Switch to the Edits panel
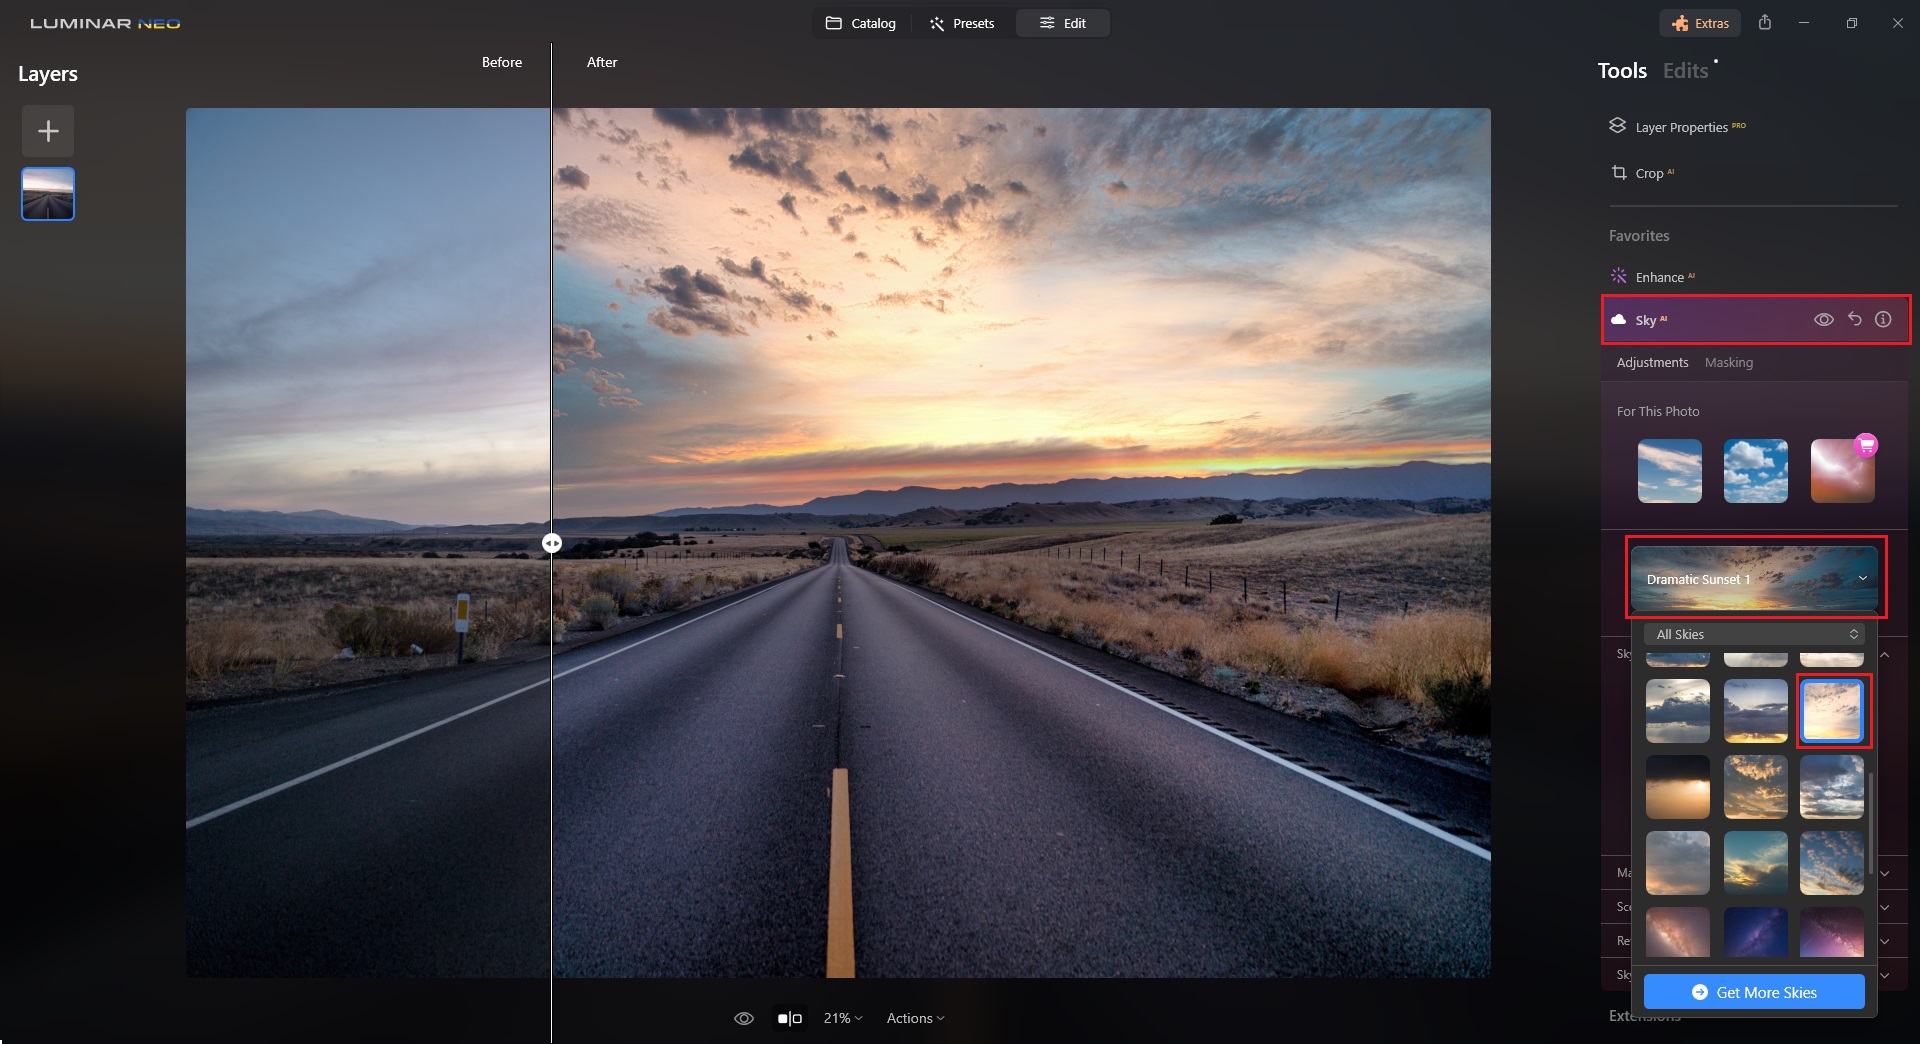The height and width of the screenshot is (1044, 1920). coord(1685,71)
